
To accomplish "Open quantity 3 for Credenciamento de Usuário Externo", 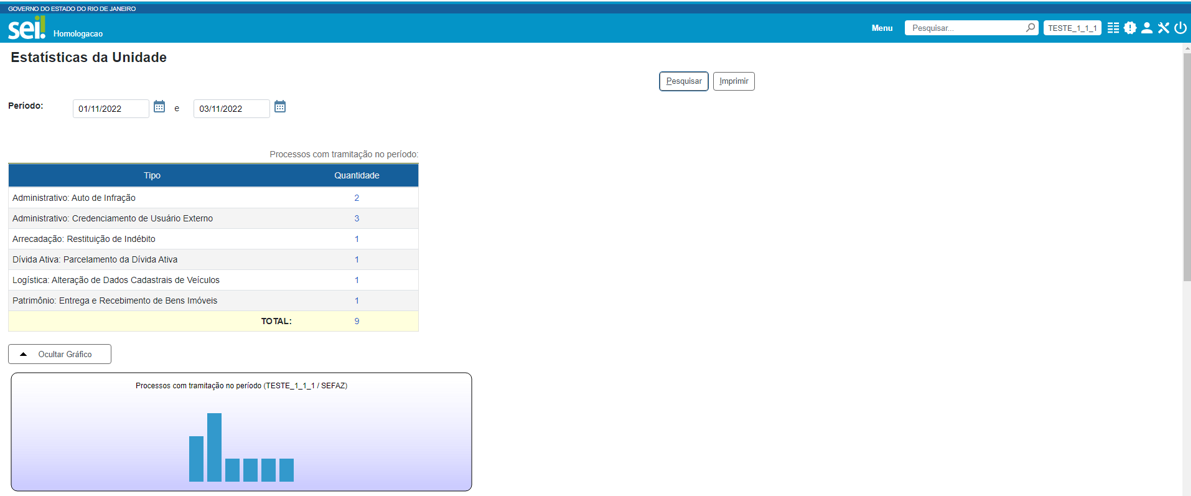I will [356, 218].
